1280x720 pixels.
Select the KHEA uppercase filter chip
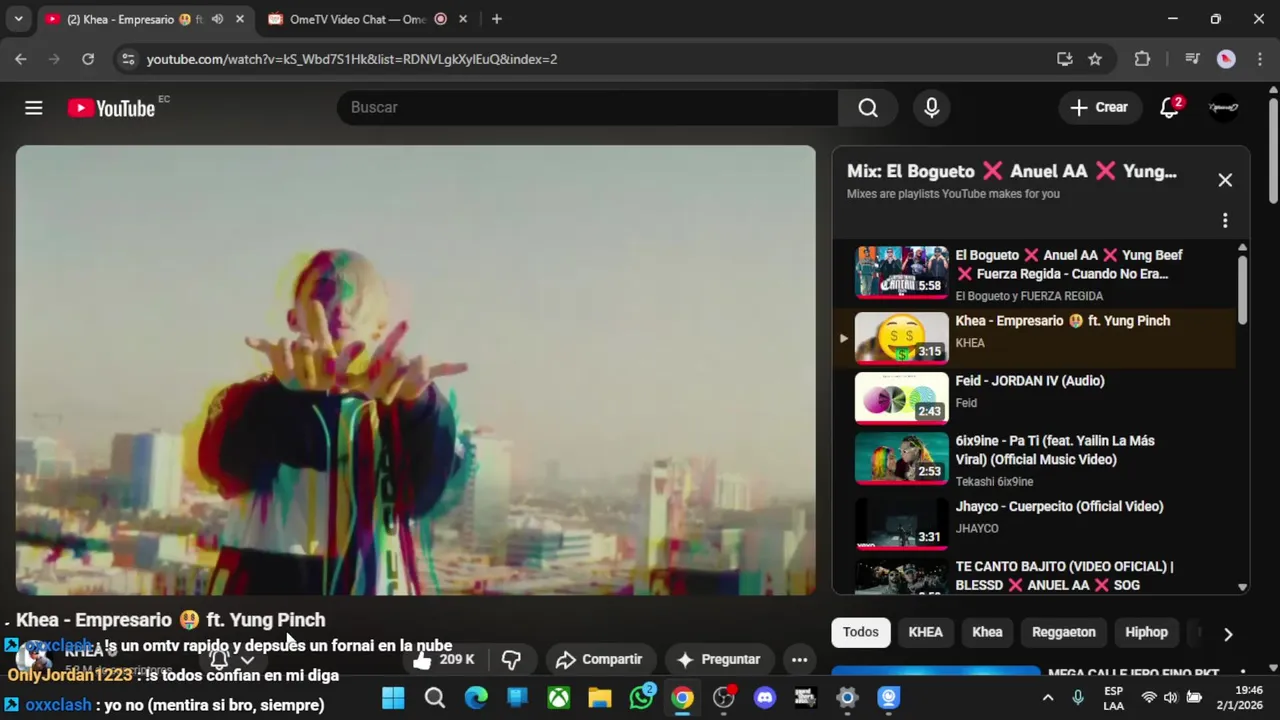(x=926, y=632)
